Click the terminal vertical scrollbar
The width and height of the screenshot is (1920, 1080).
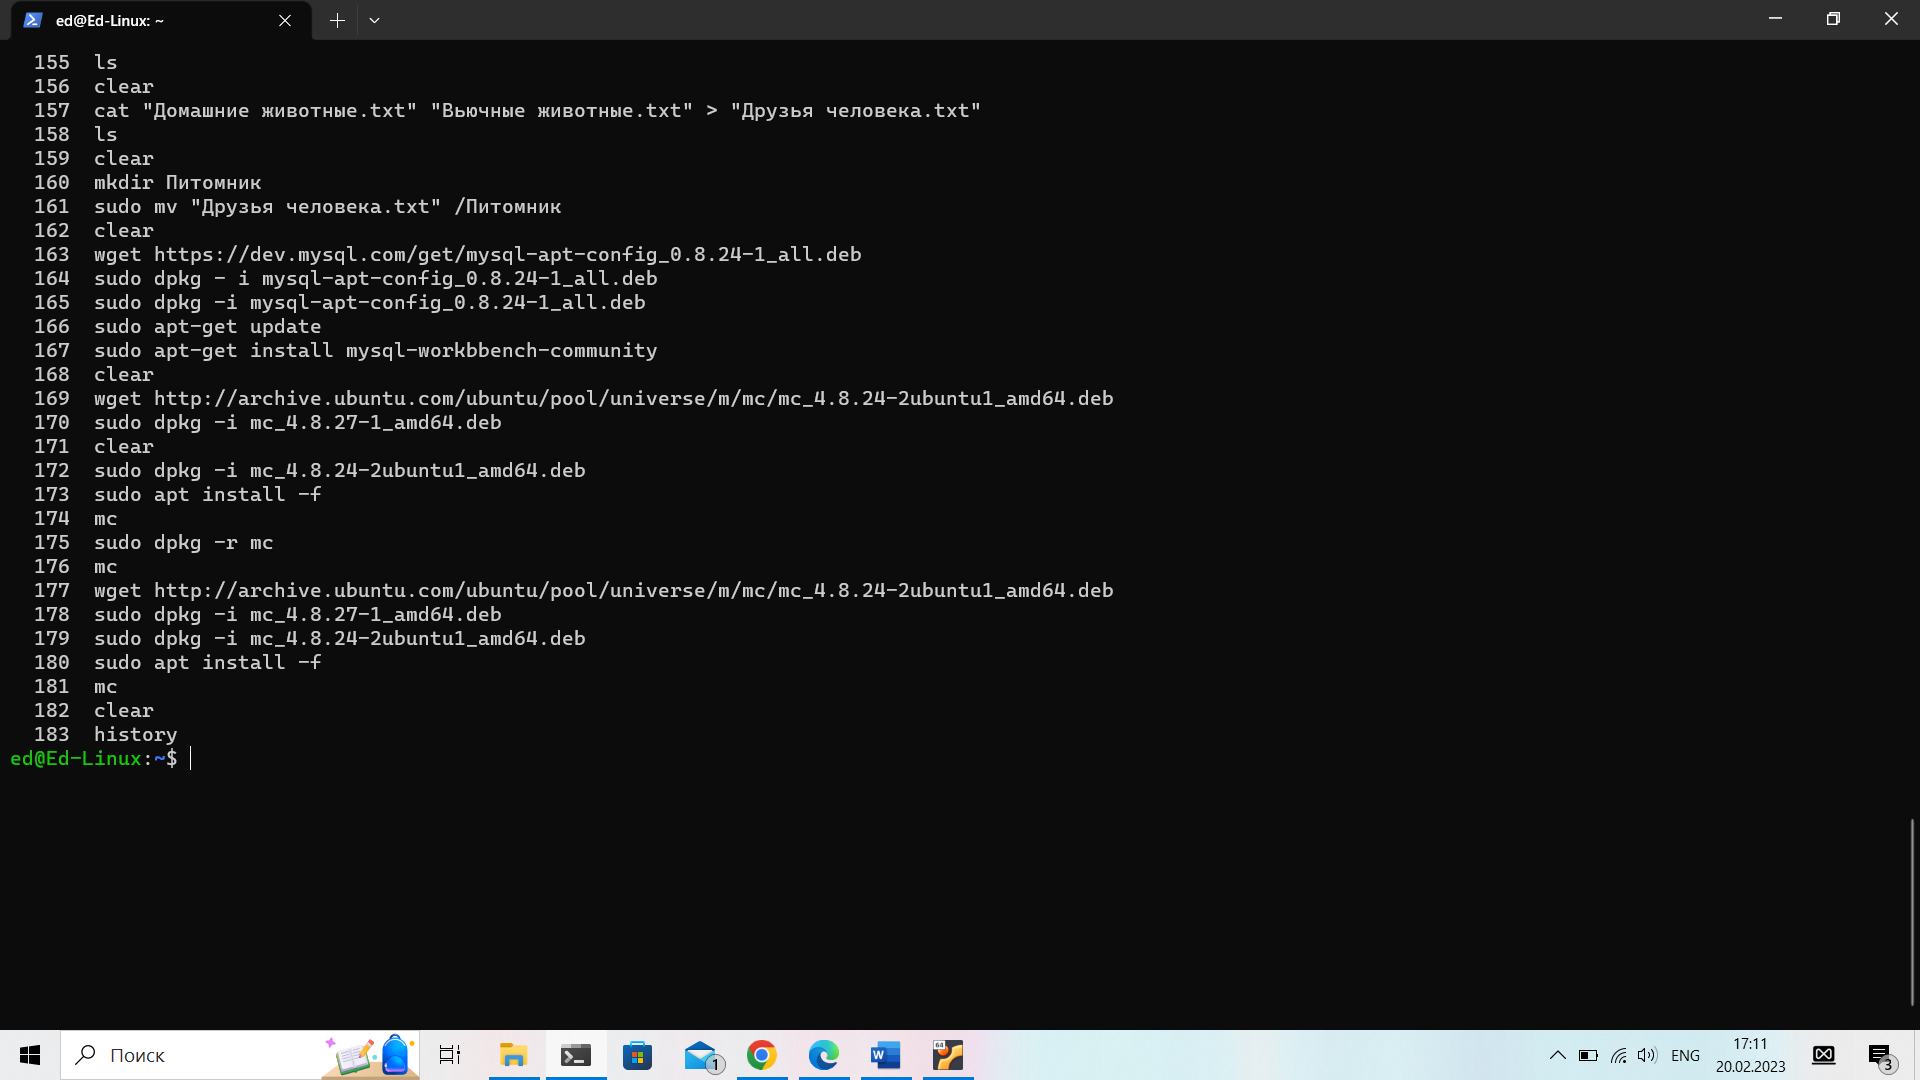pos(1912,910)
